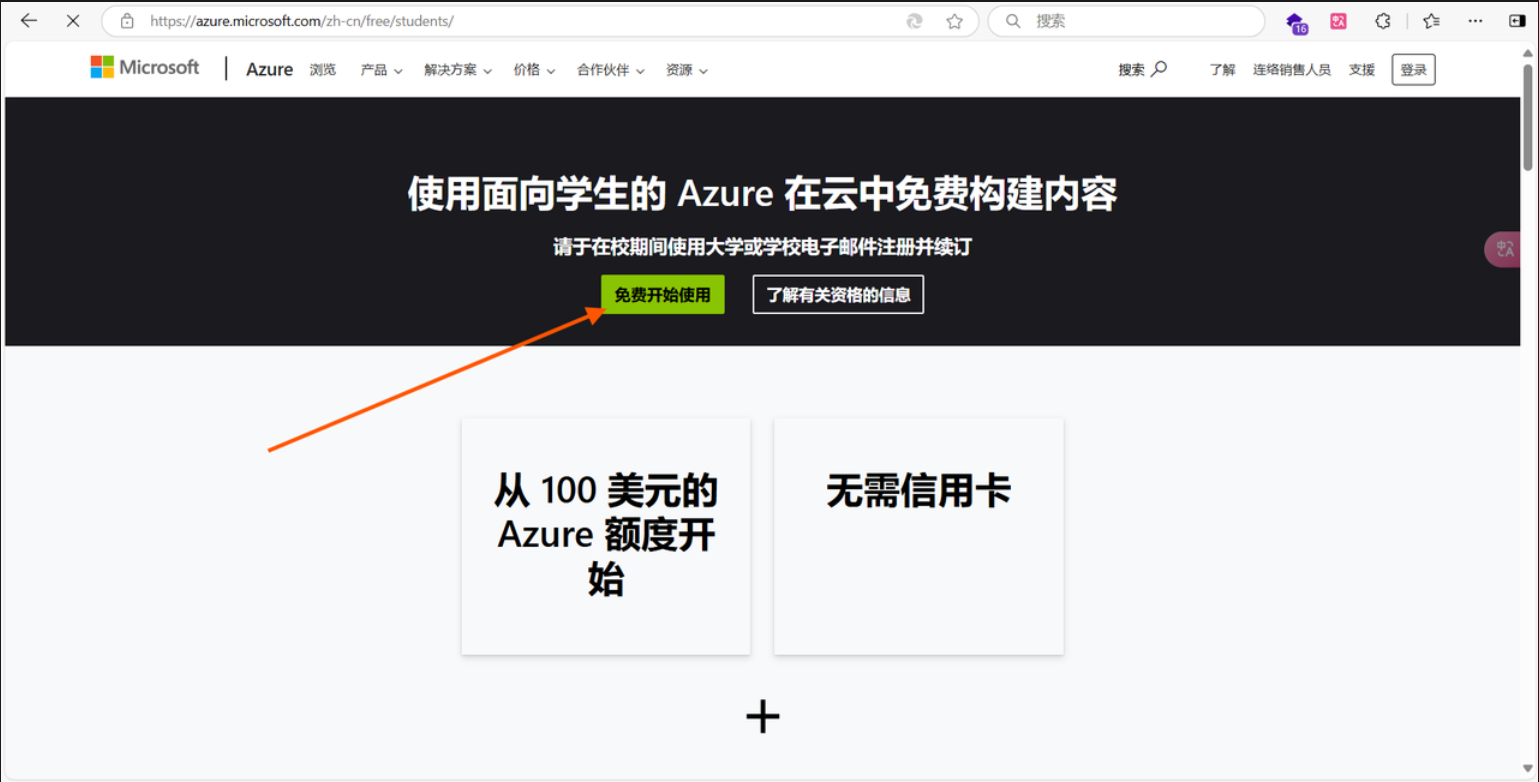The height and width of the screenshot is (782, 1539).
Task: Go back using the browser back arrow
Action: [x=29, y=21]
